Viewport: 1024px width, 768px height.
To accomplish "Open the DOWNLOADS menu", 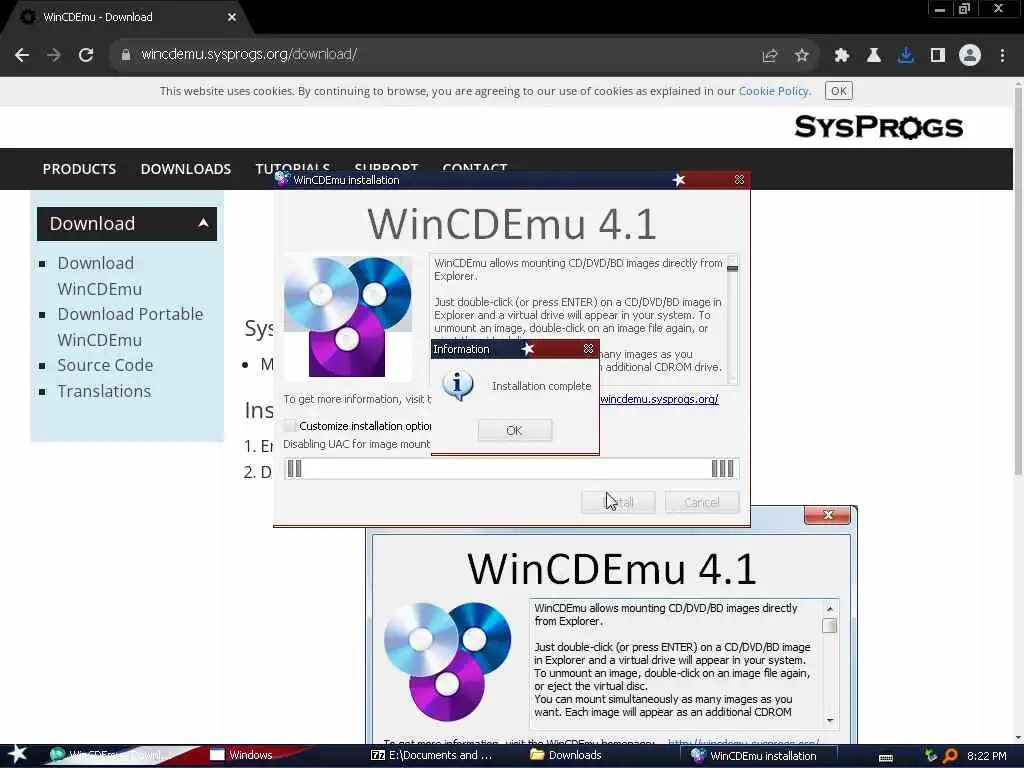I will pos(185,168).
